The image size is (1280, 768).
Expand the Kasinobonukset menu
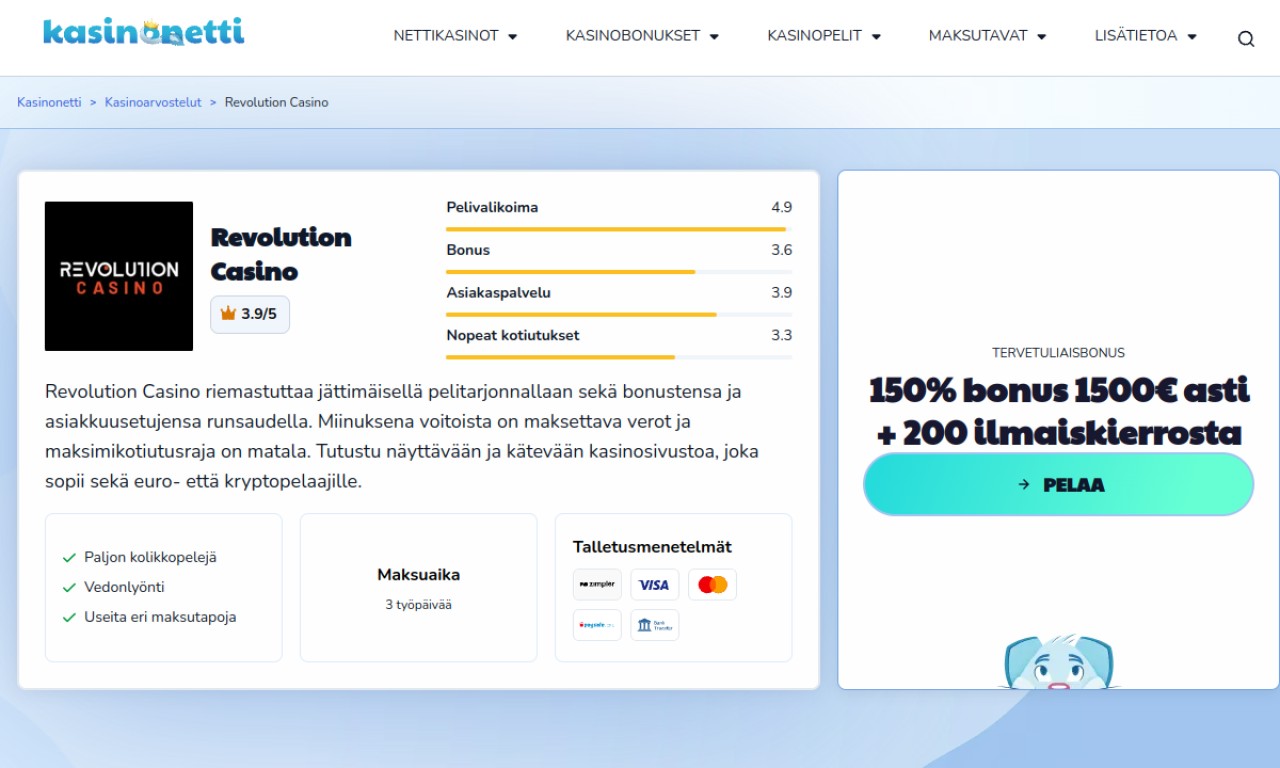coord(642,36)
